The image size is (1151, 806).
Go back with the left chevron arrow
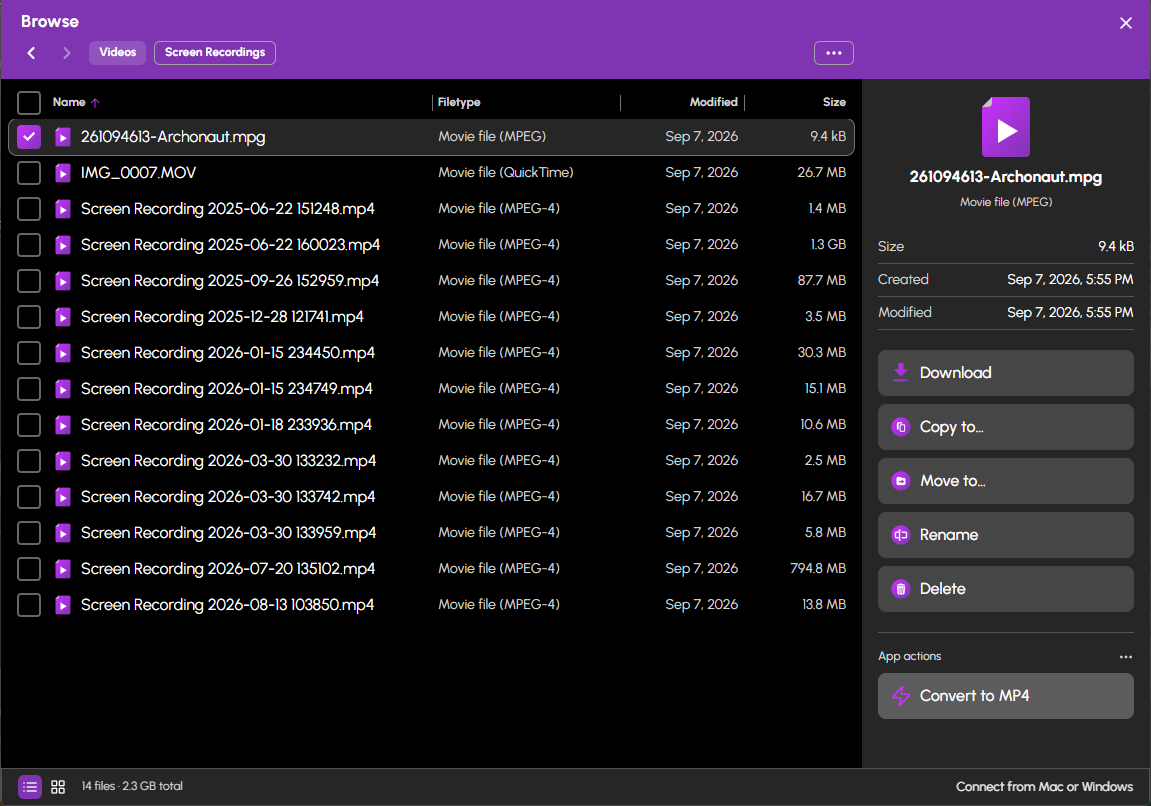[31, 53]
